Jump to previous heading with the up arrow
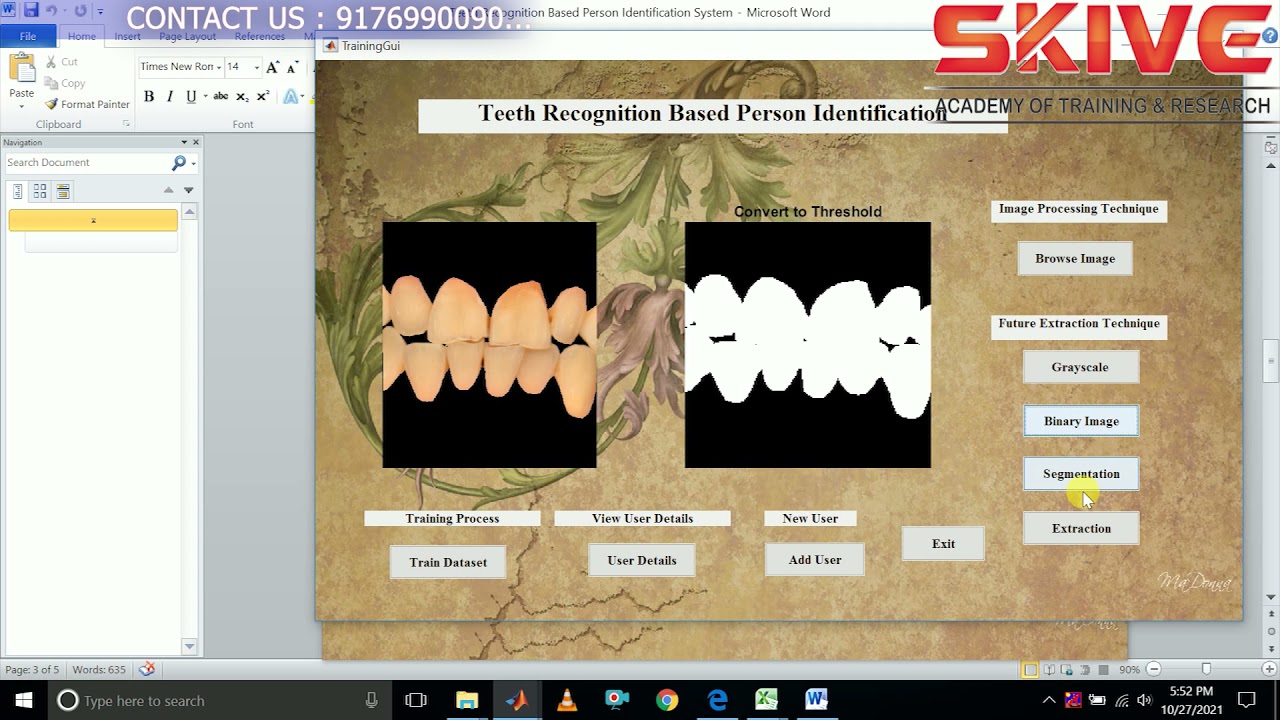The width and height of the screenshot is (1280, 720). coord(168,190)
